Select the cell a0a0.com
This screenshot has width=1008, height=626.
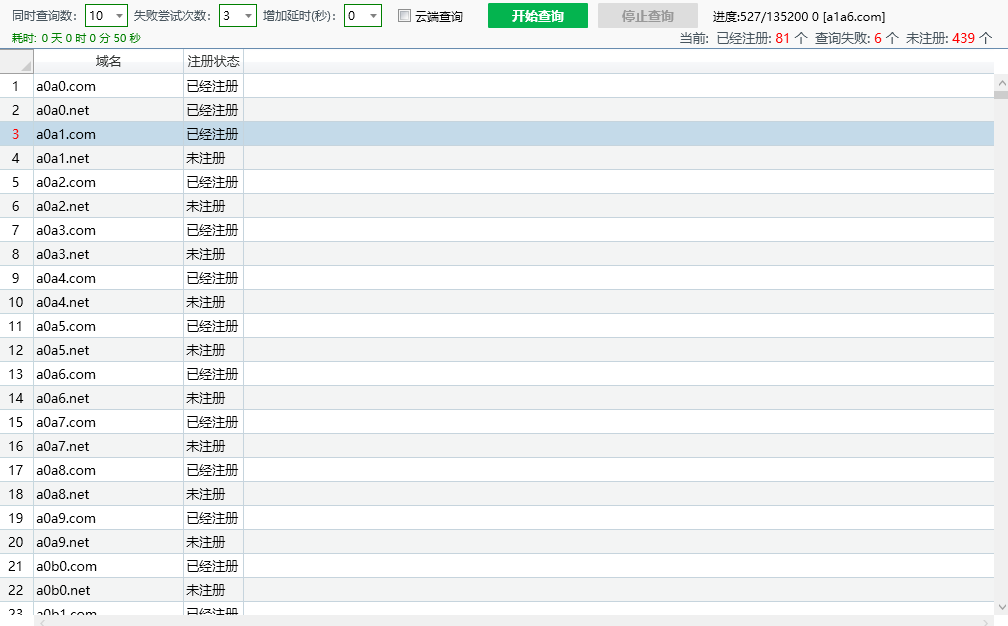point(108,86)
